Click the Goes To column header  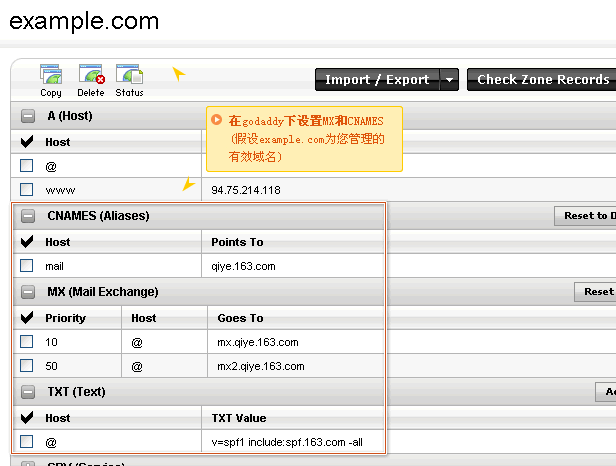coord(240,318)
